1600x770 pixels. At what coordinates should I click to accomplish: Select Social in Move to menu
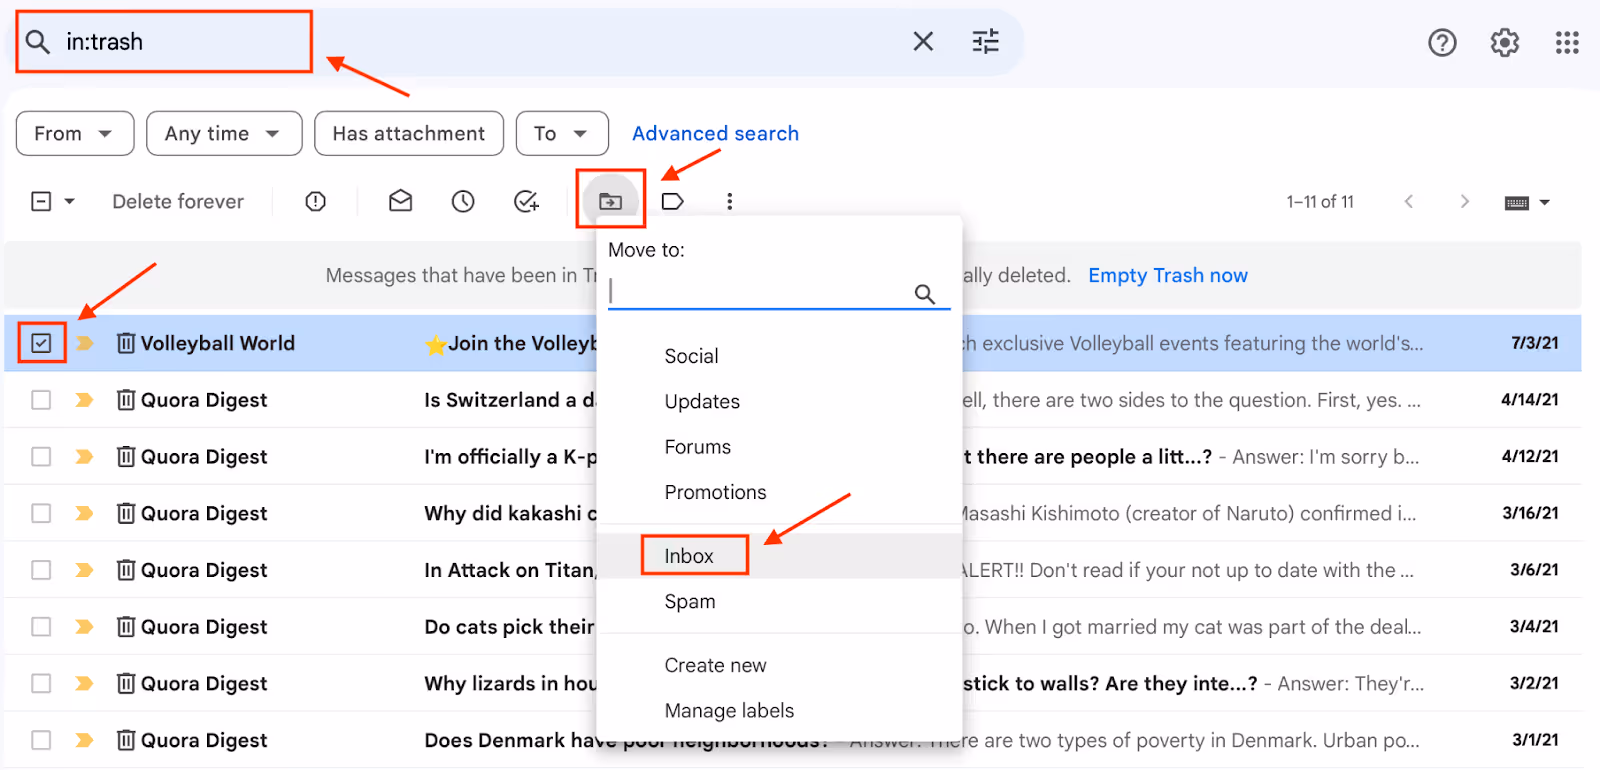pos(691,356)
